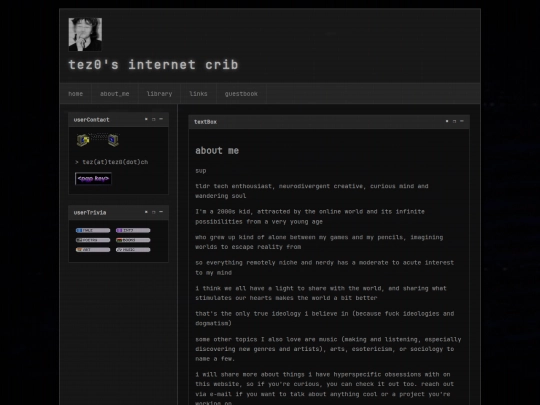The width and height of the screenshot is (540, 405).
Task: Minimize the textBox panel
Action: click(x=462, y=121)
